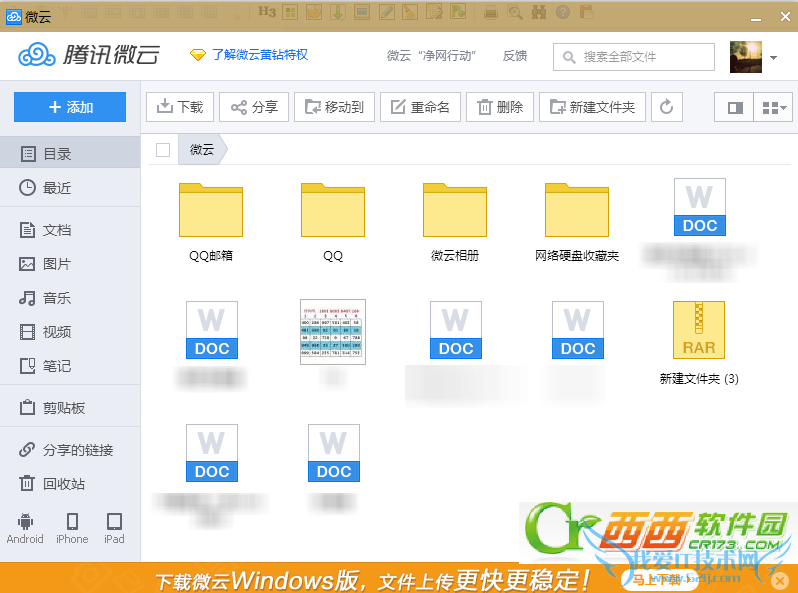
Task: Click the 腾讯微云 logo
Action: (x=89, y=54)
